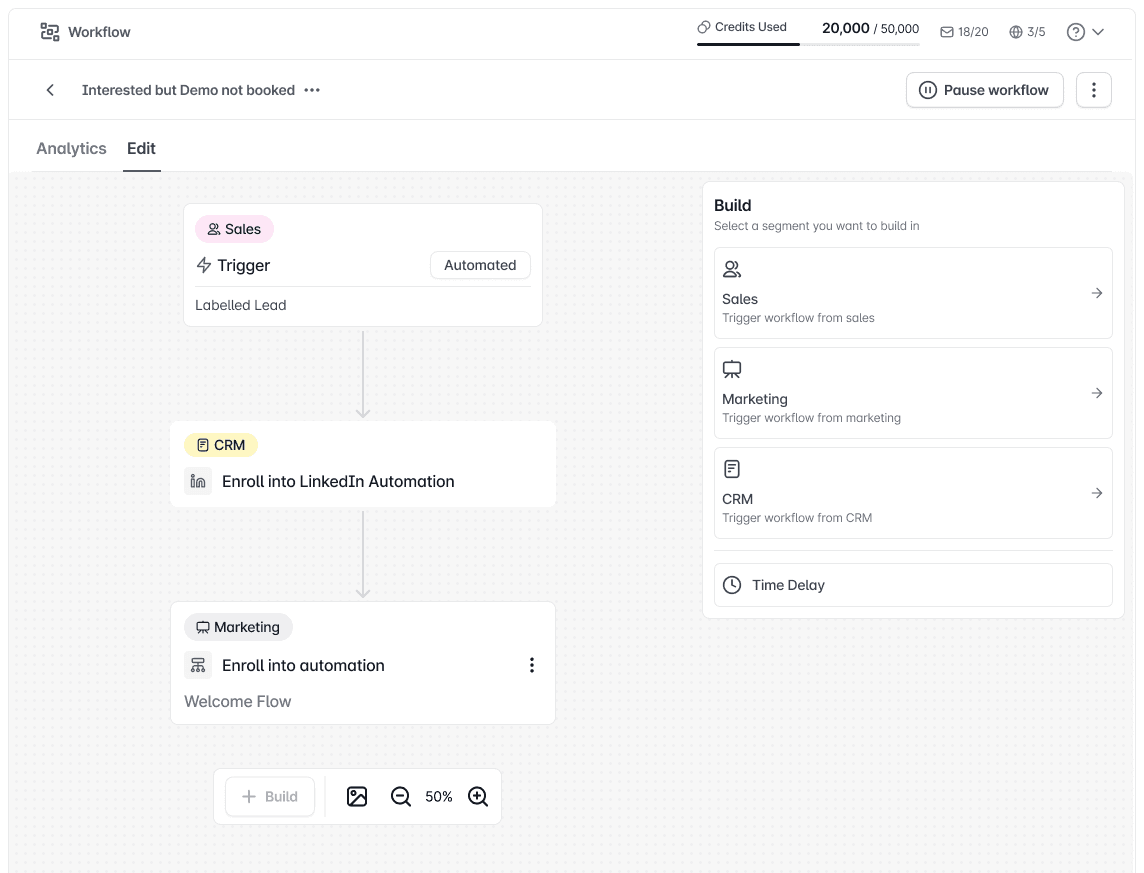Image resolution: width=1144 pixels, height=873 pixels.
Task: Open three-dot menu beside the workflow title
Action: click(x=312, y=90)
